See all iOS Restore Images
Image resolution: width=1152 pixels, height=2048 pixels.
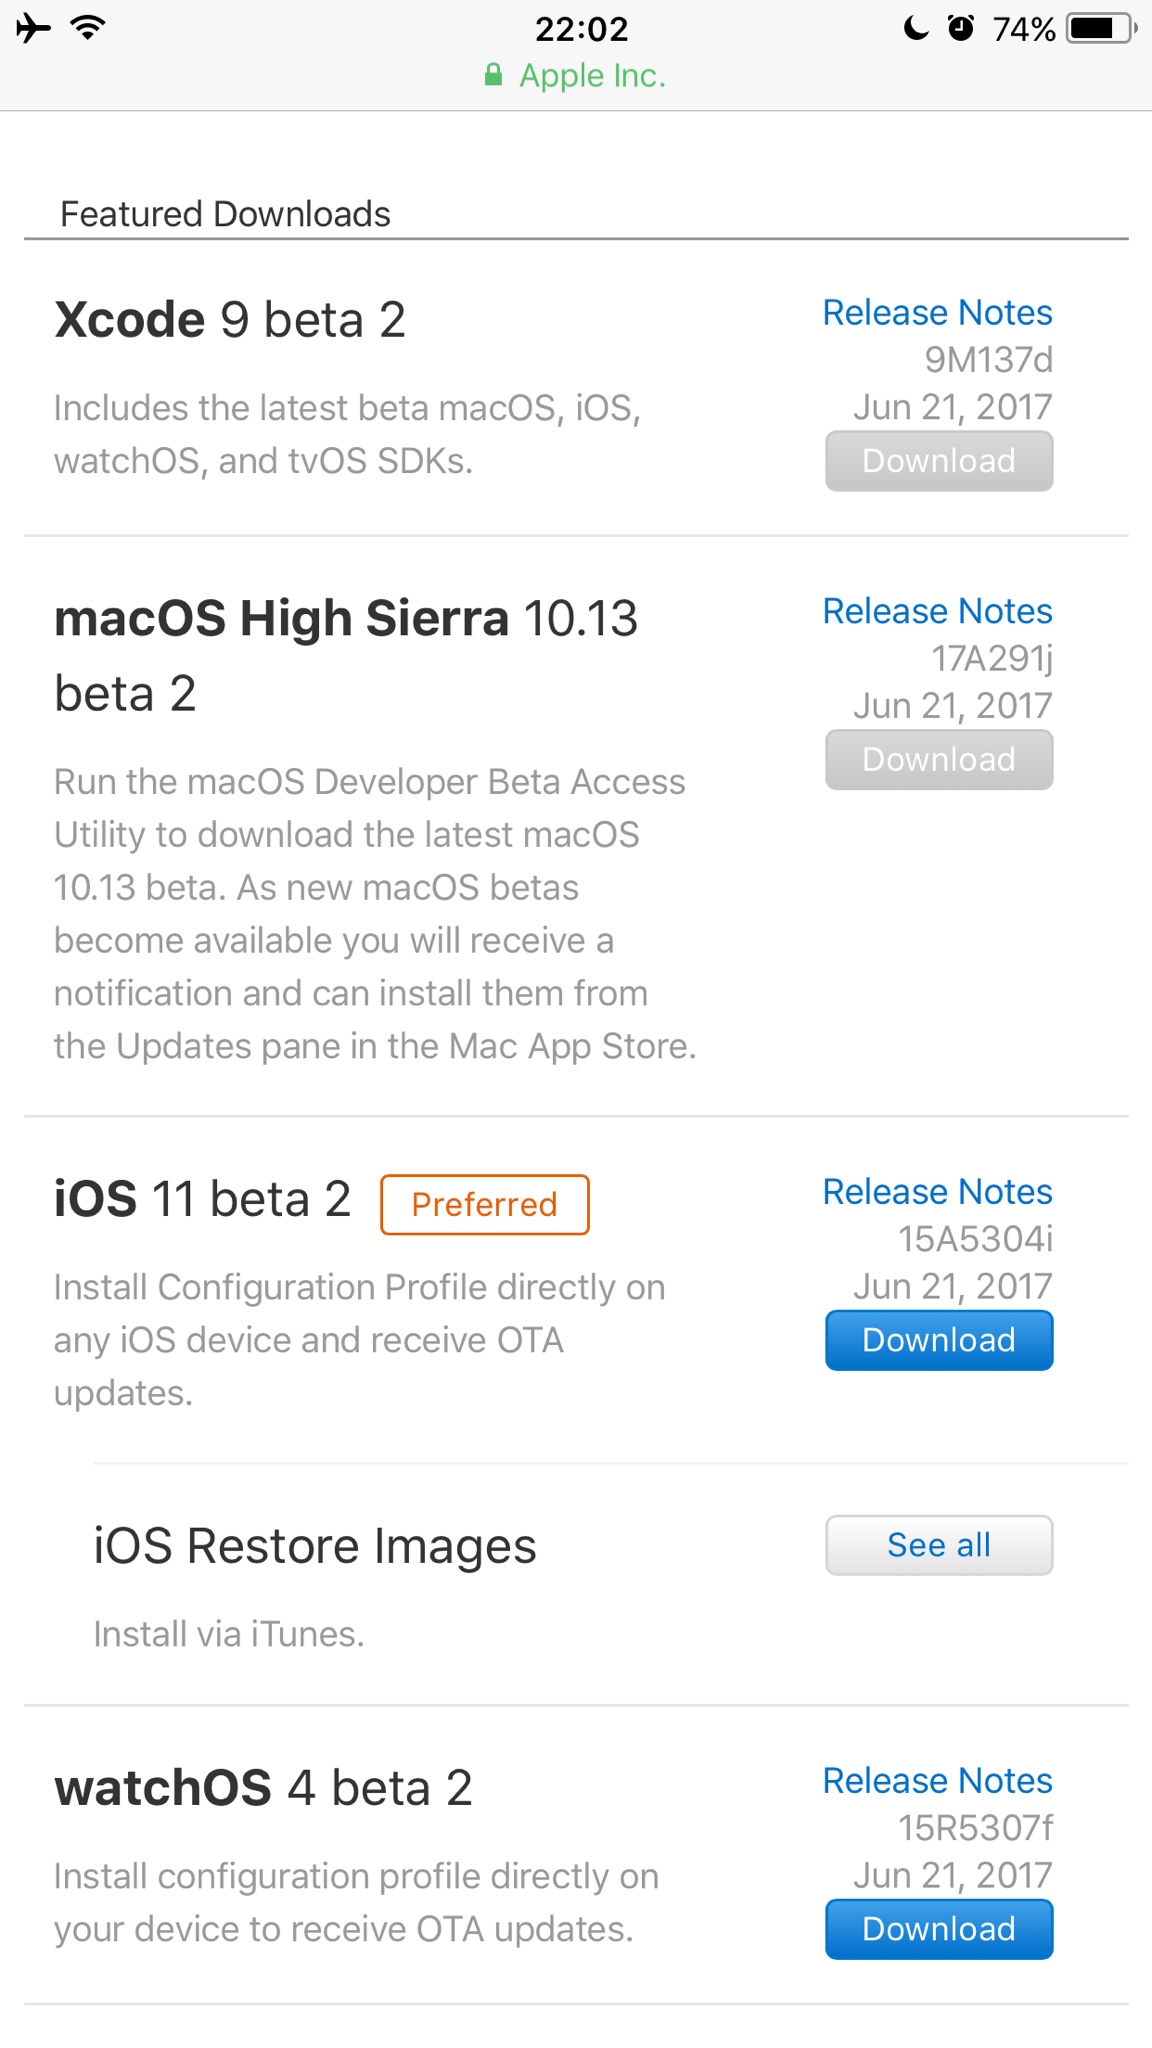coord(939,1545)
